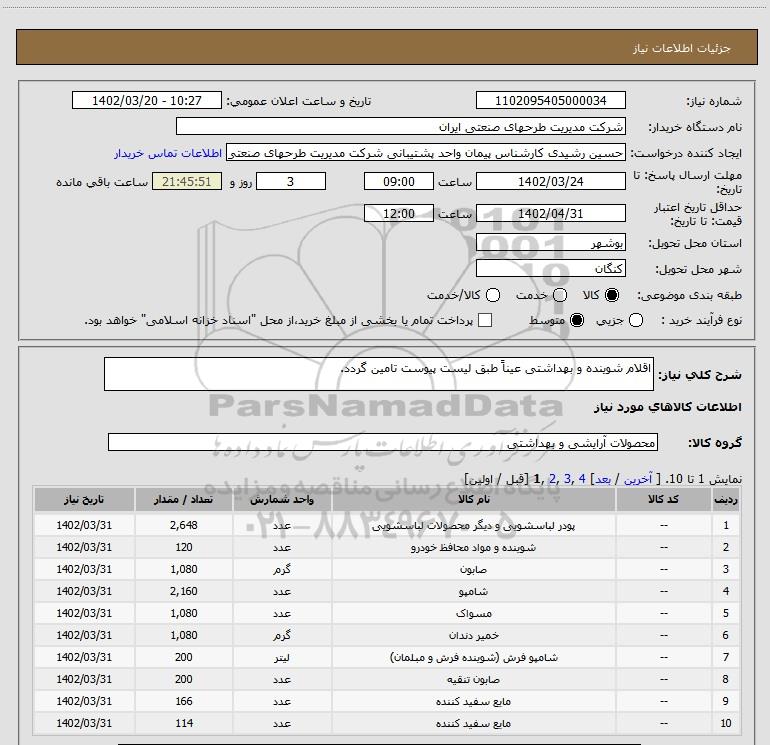Screen dimensions: 770x745
Task: Click the واحد شمارش column header
Action: (282, 499)
